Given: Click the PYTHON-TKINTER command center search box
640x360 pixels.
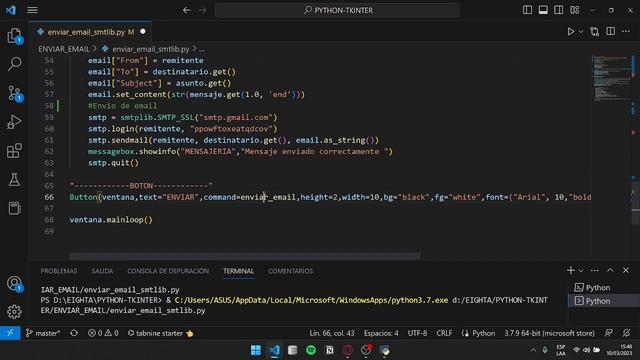Looking at the screenshot, I should (337, 10).
